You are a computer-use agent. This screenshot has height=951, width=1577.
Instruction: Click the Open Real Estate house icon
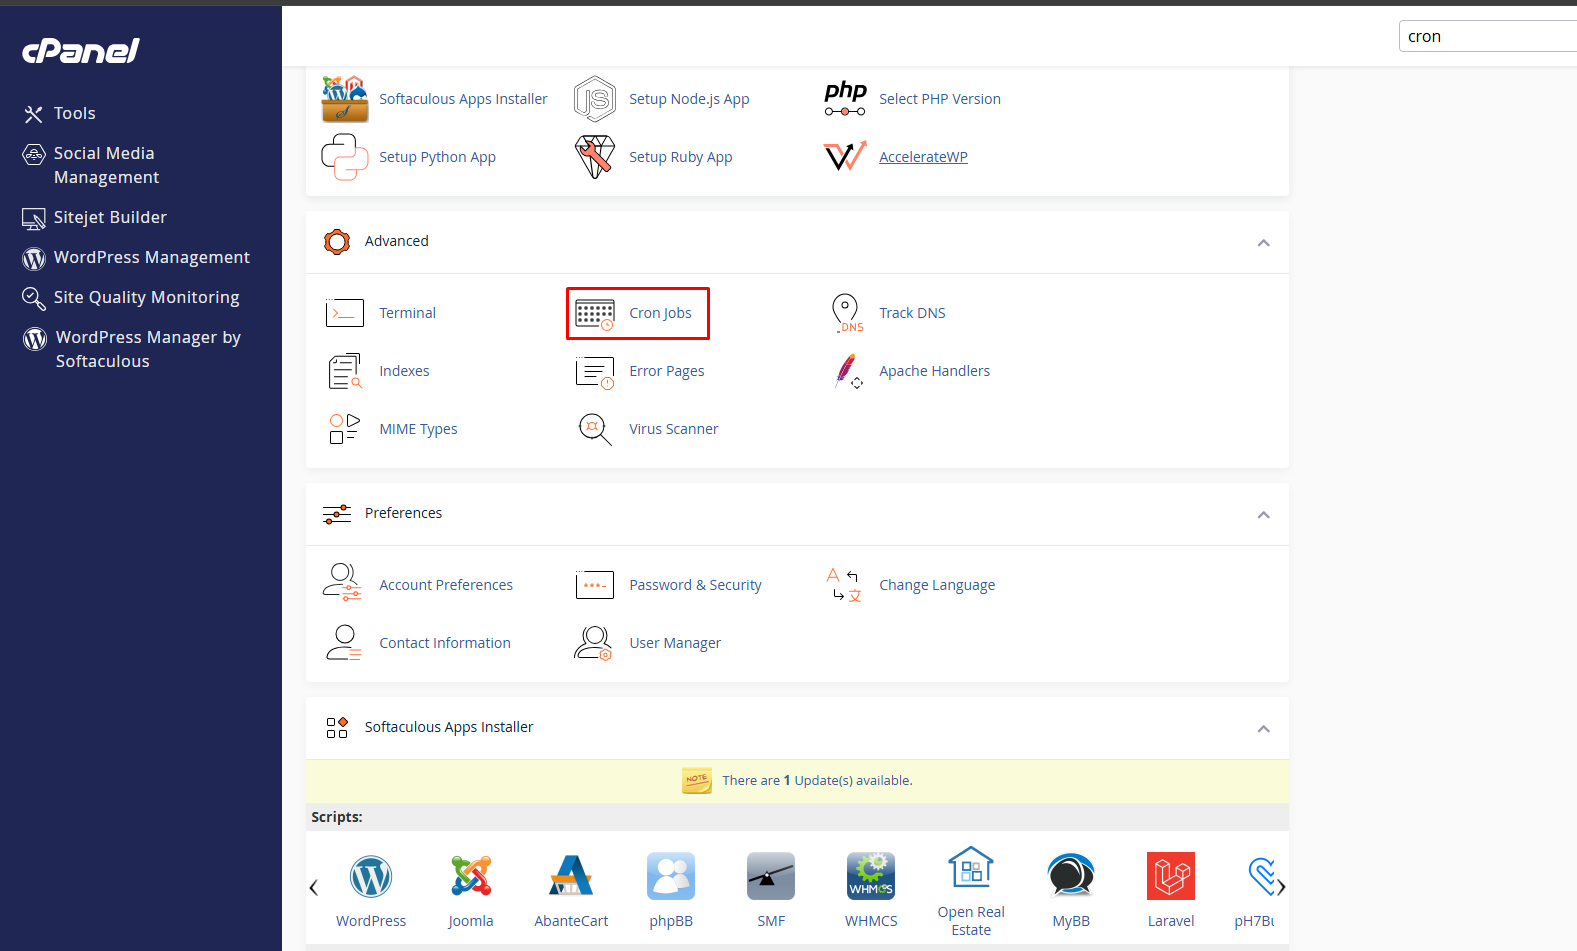971,867
